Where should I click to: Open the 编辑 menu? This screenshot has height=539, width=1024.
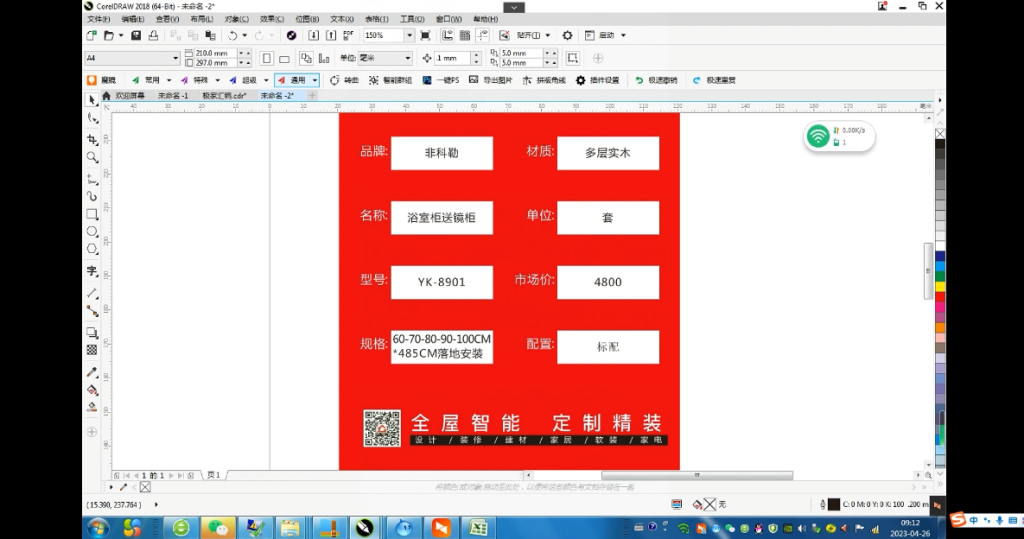click(133, 19)
